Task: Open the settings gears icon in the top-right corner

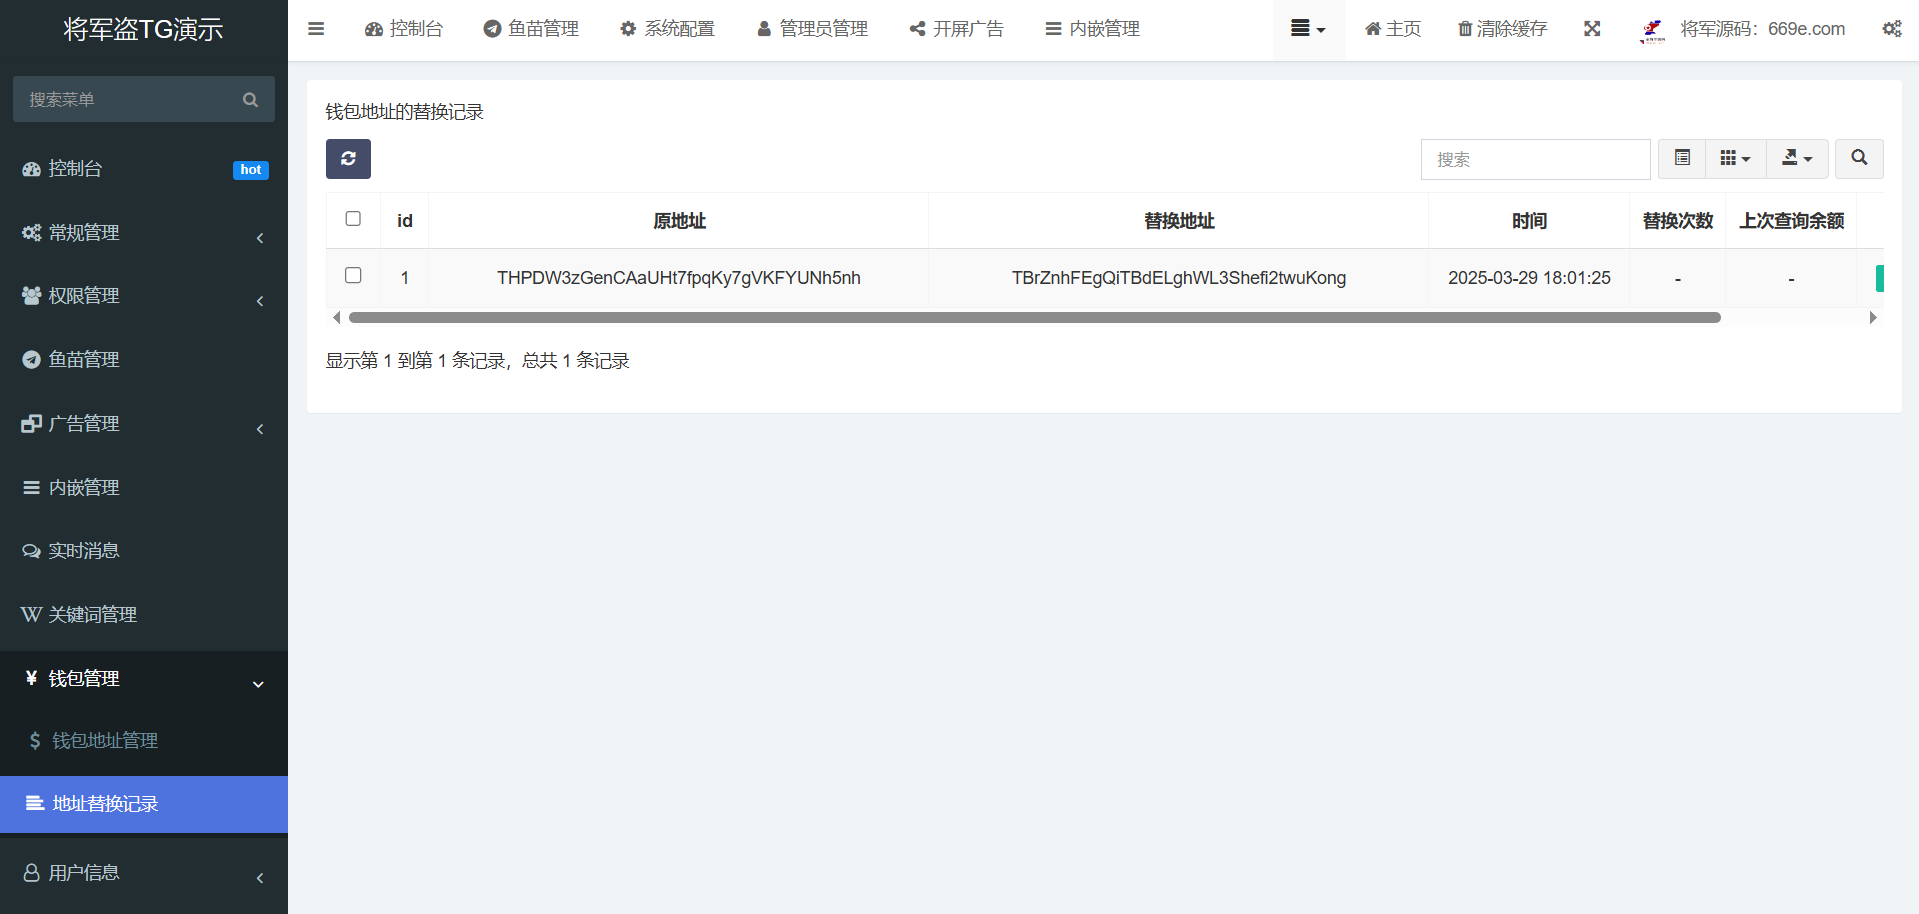Action: click(1891, 29)
